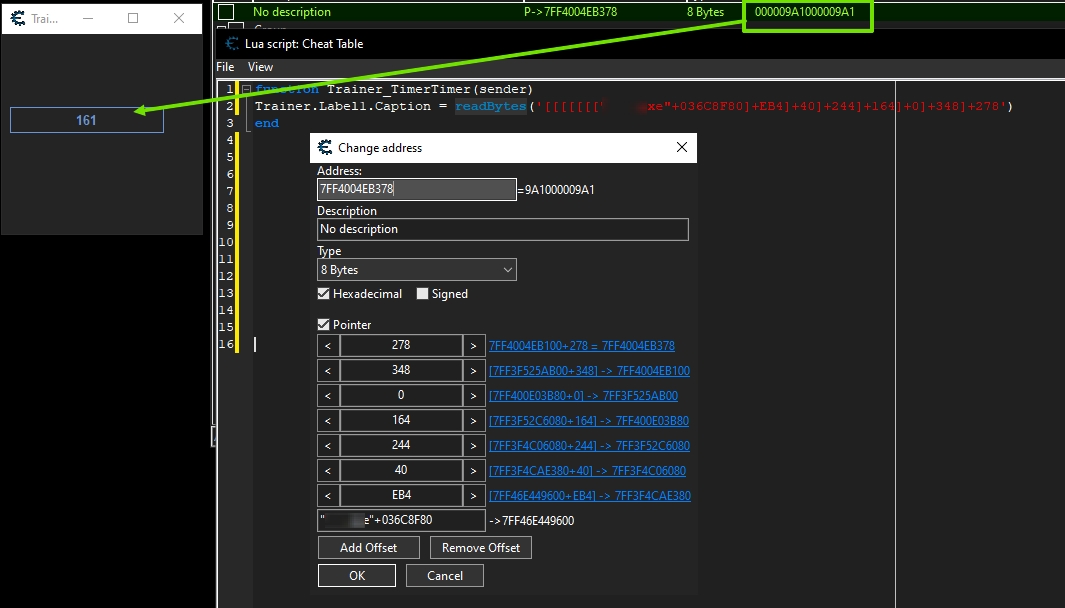Click the Cheat Engine icon in Change address title
The height and width of the screenshot is (608, 1065).
click(x=325, y=147)
